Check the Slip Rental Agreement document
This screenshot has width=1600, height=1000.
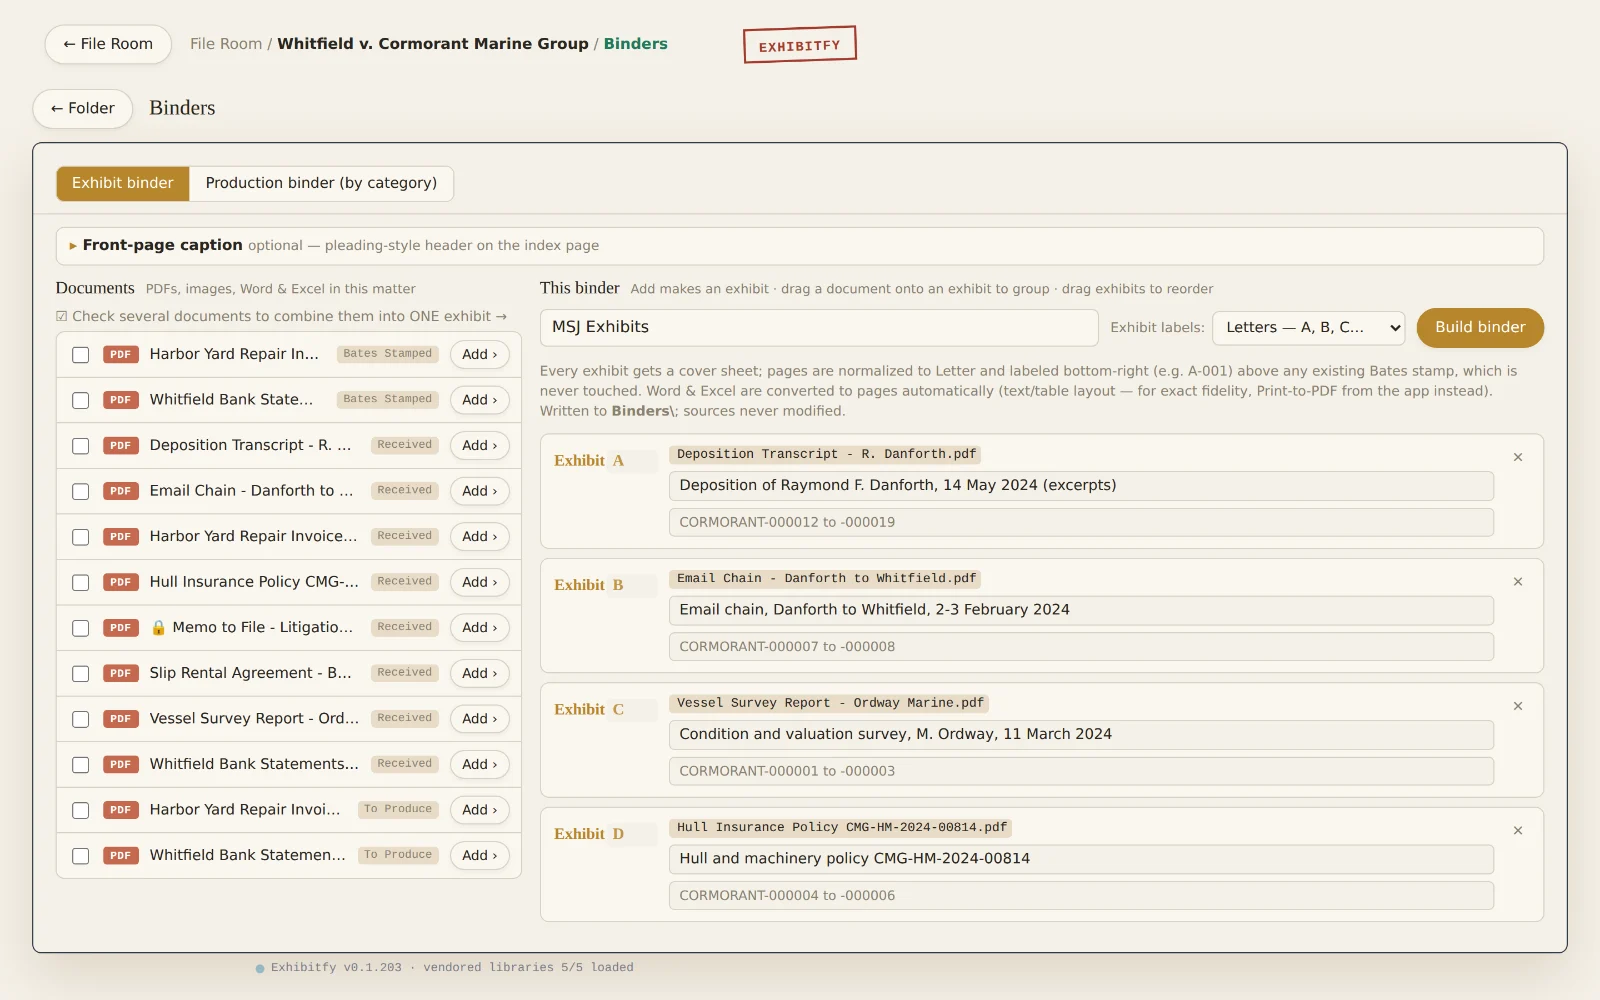[x=81, y=674]
